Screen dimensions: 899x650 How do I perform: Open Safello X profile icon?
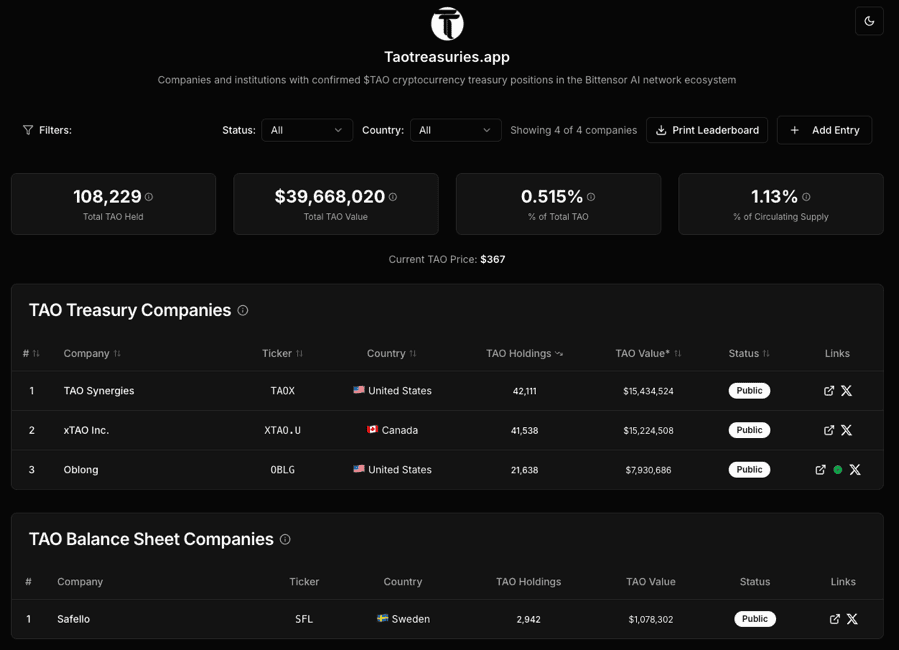pos(852,619)
